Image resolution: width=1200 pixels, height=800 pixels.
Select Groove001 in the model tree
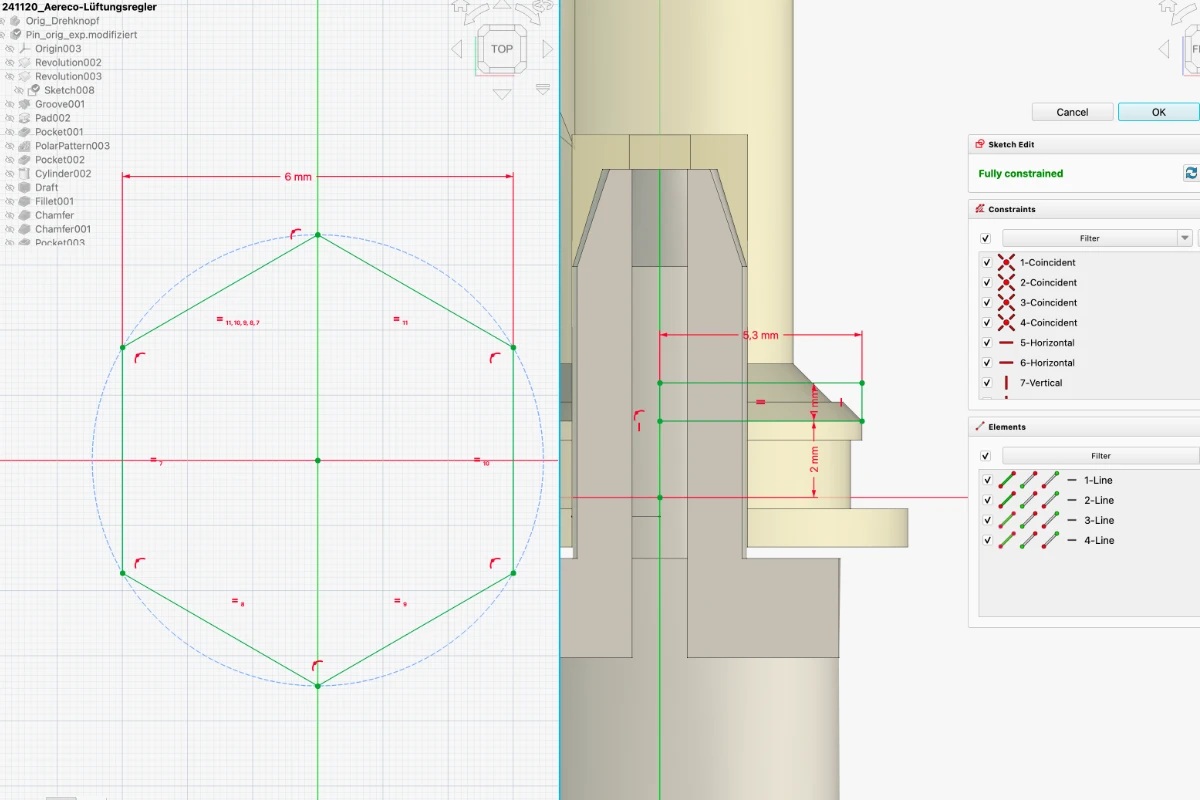point(60,104)
